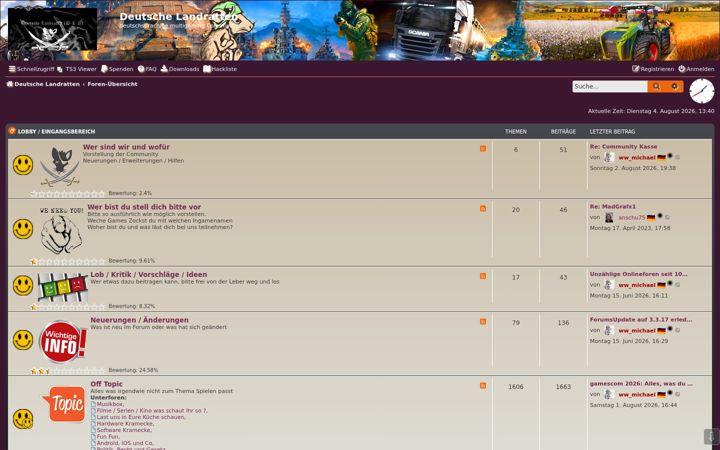Open last post Unzählige Onlineforen seit 10…

coord(638,274)
